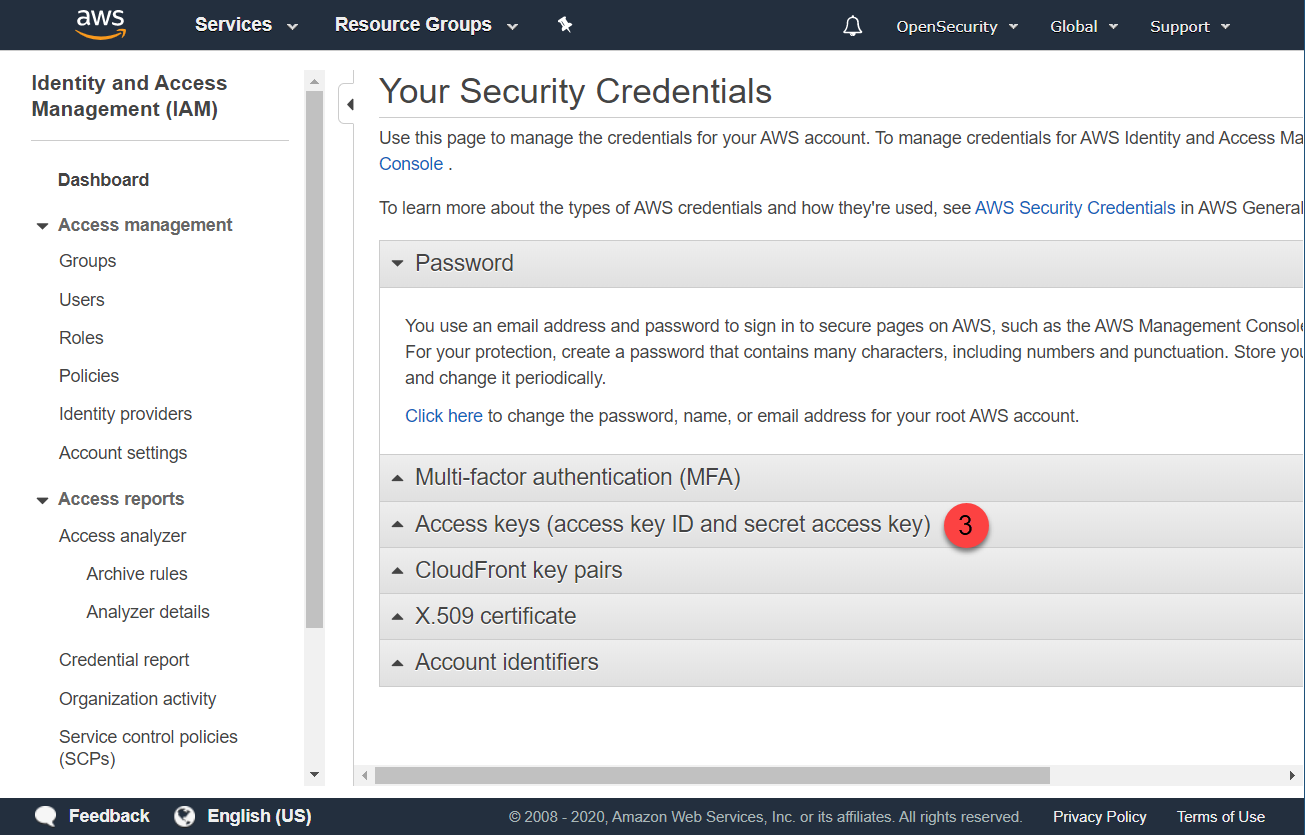Open Service control policies (SCPs)
The width and height of the screenshot is (1305, 835).
click(x=148, y=748)
